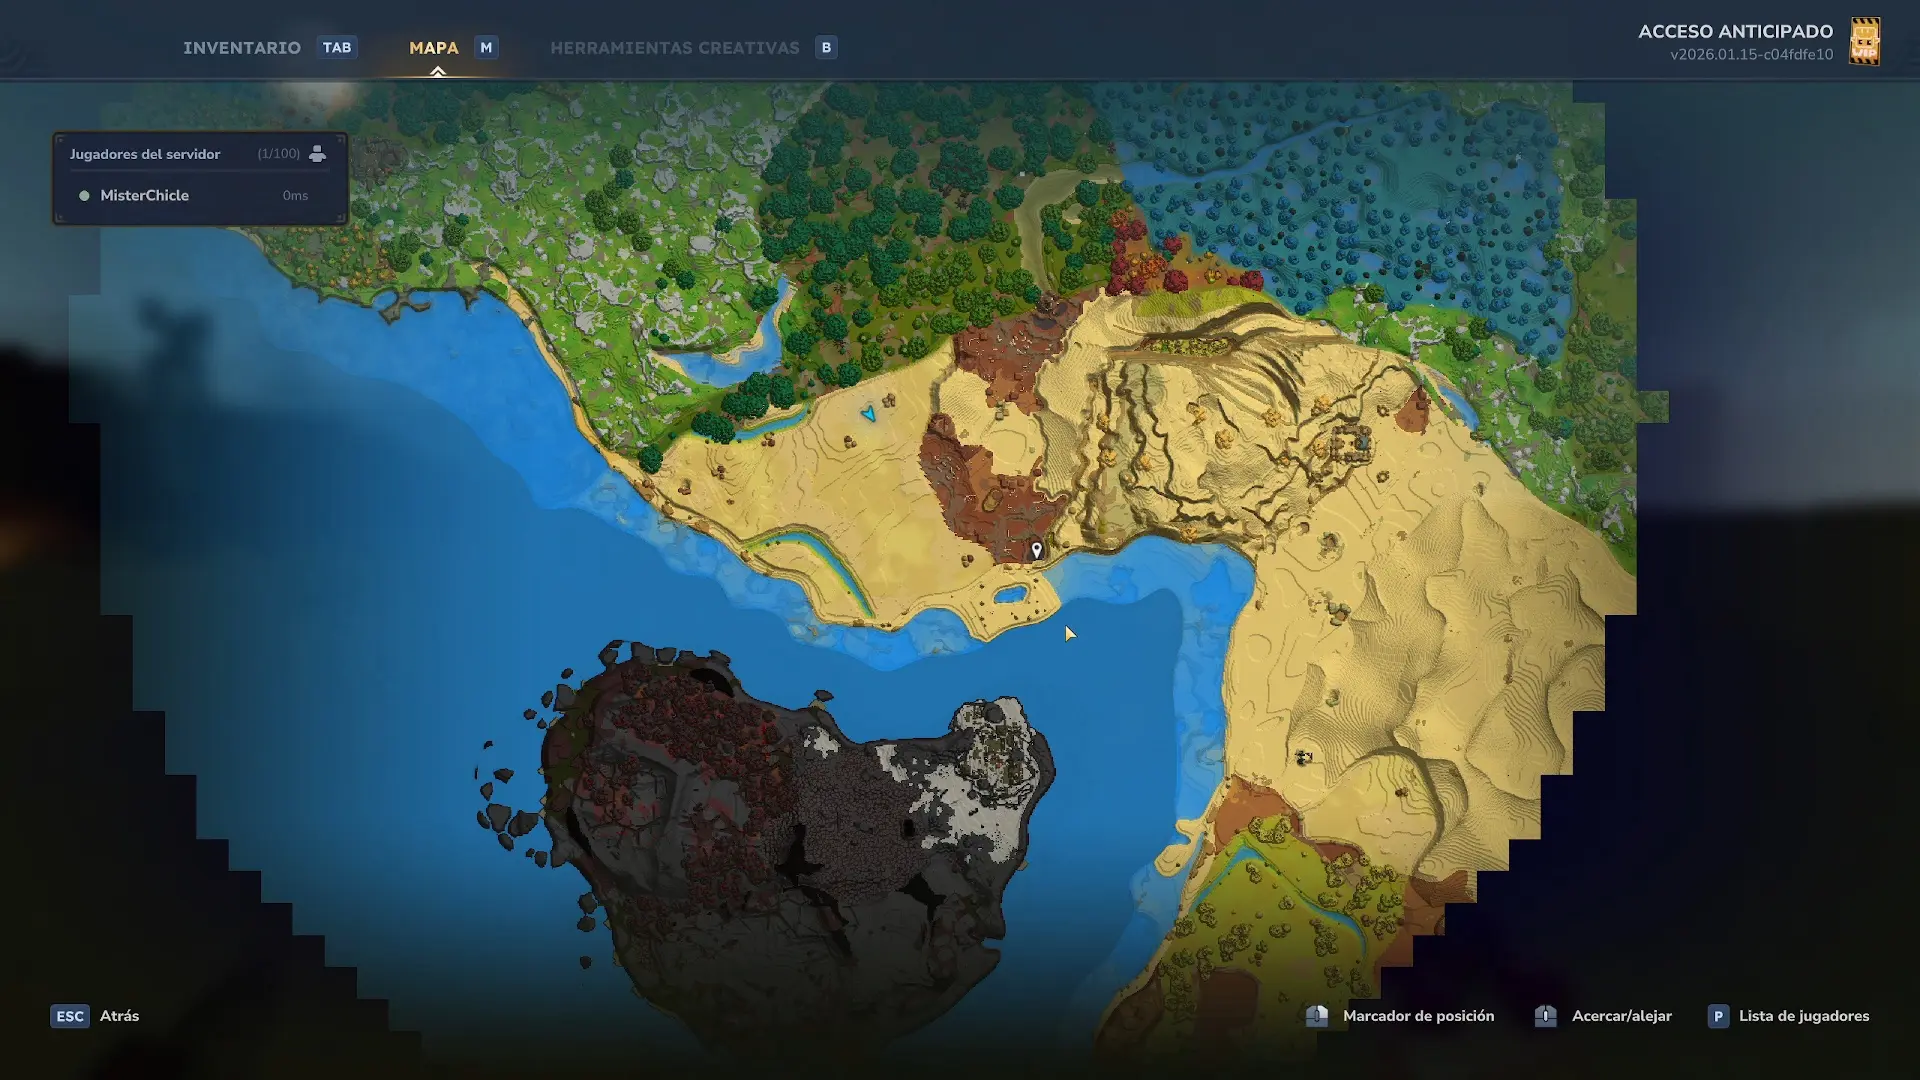
Task: Click the skull marker in the desert
Action: [1303, 758]
